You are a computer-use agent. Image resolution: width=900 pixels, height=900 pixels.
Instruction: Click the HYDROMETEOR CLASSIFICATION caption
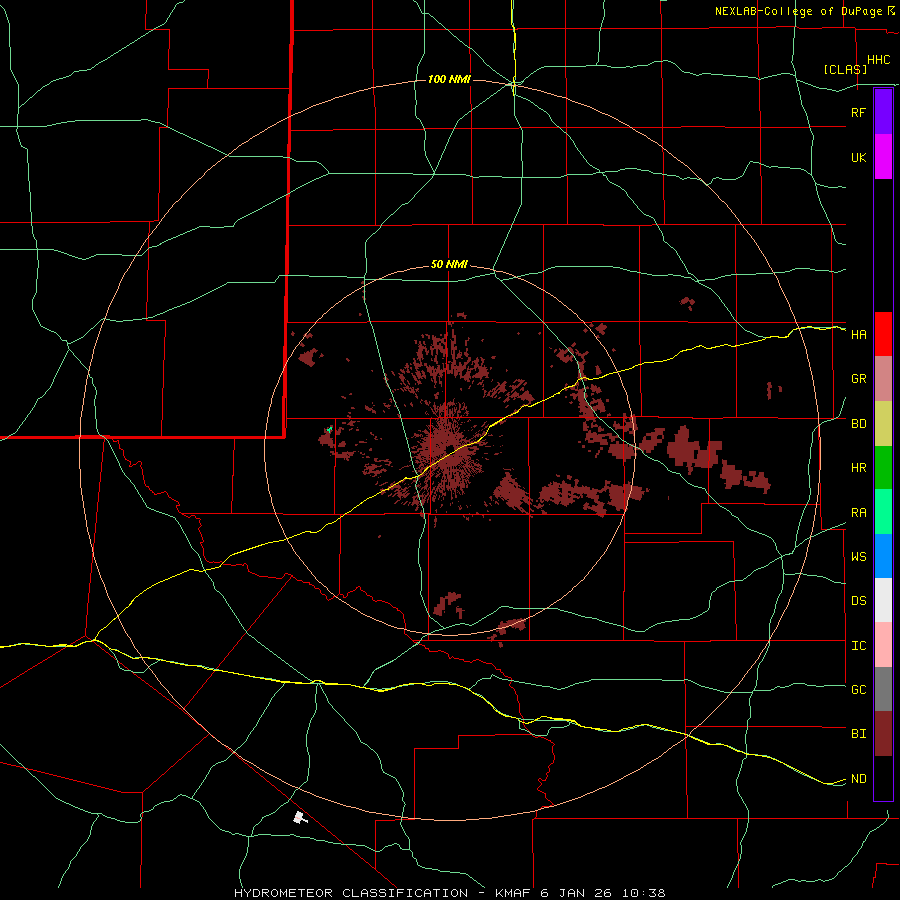click(351, 893)
